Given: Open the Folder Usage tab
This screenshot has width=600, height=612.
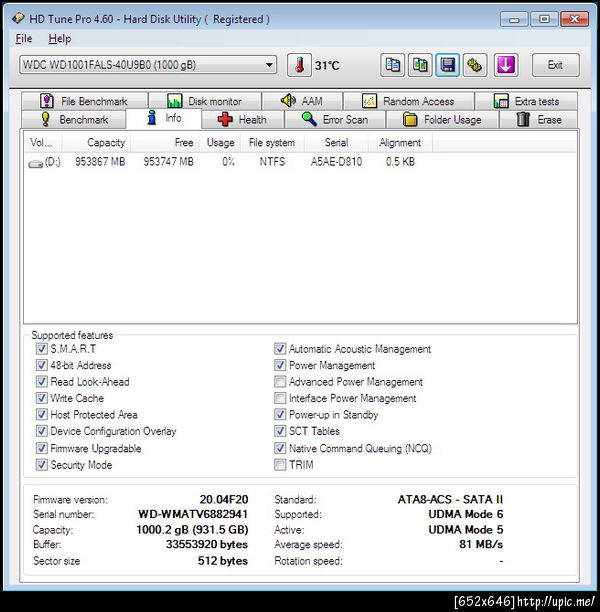Looking at the screenshot, I should pyautogui.click(x=442, y=119).
